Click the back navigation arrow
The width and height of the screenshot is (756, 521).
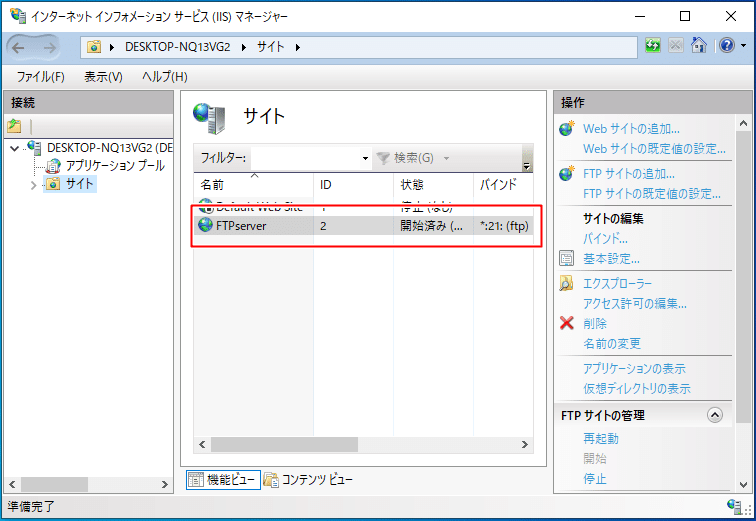click(x=18, y=47)
